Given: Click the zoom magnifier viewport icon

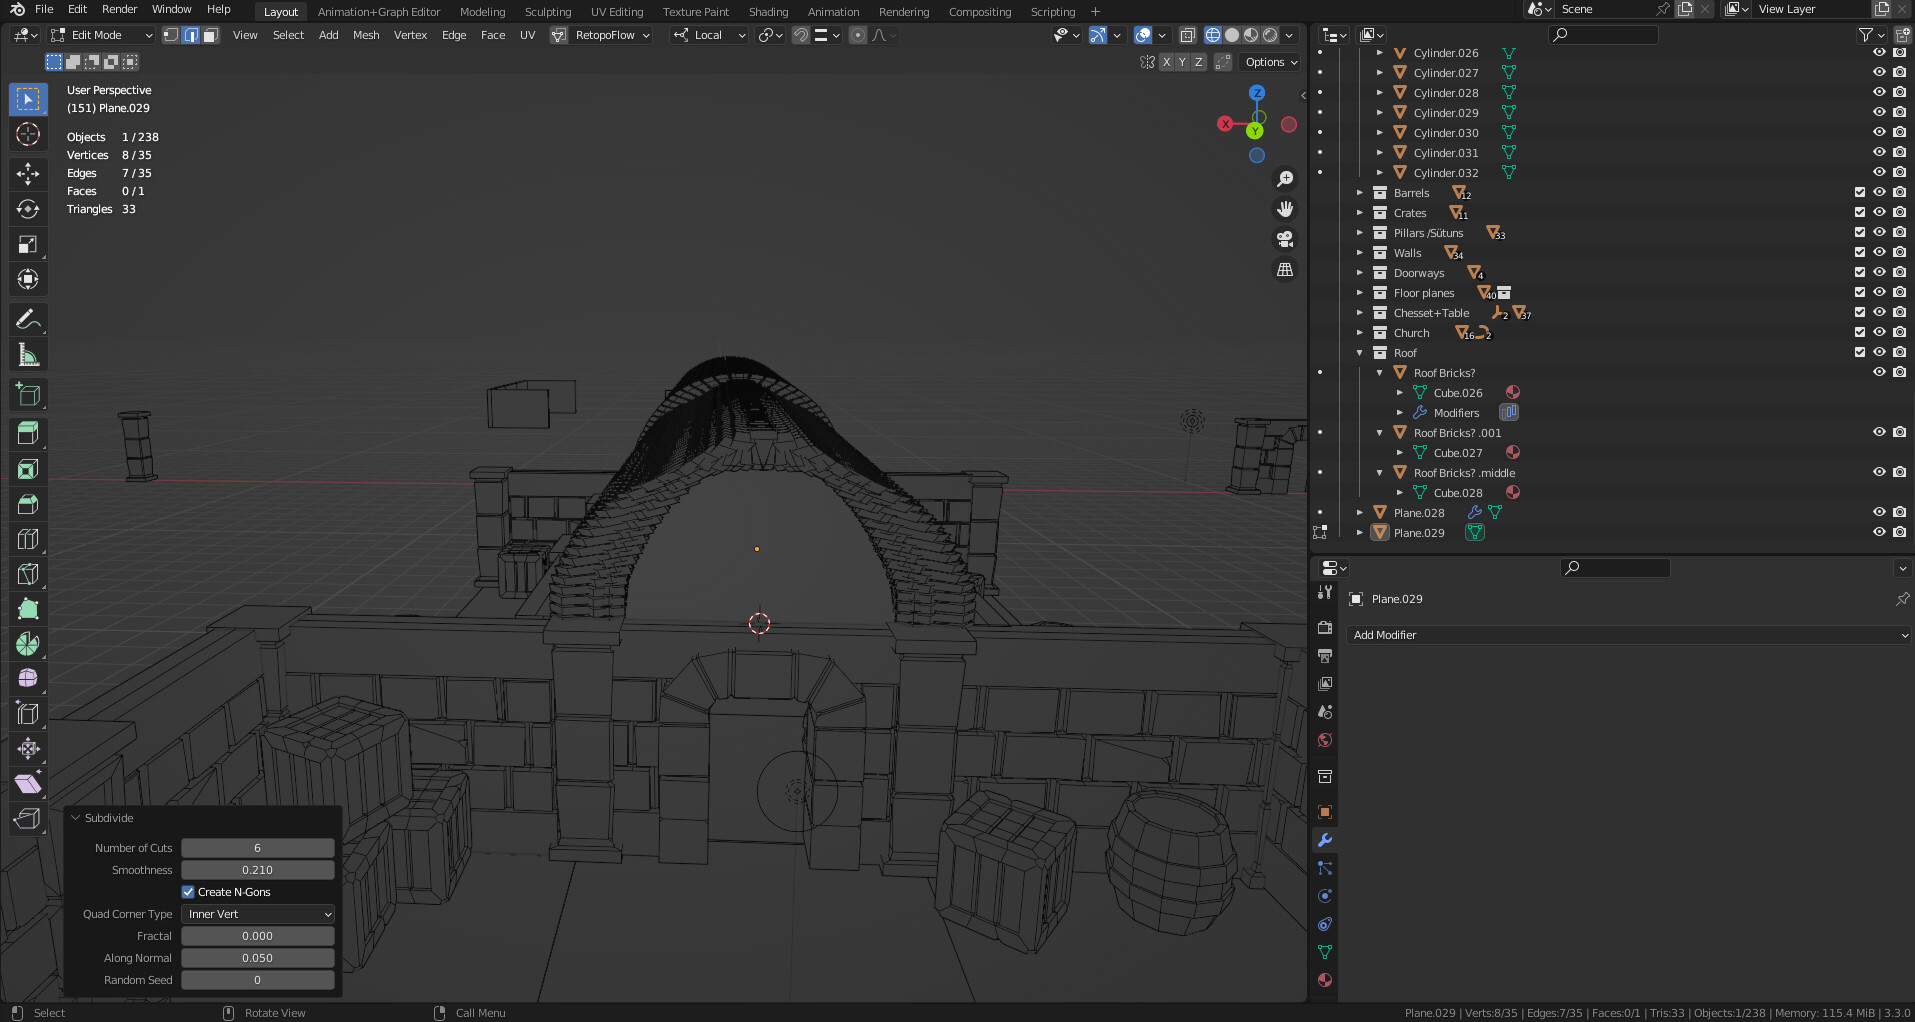Looking at the screenshot, I should tap(1285, 179).
